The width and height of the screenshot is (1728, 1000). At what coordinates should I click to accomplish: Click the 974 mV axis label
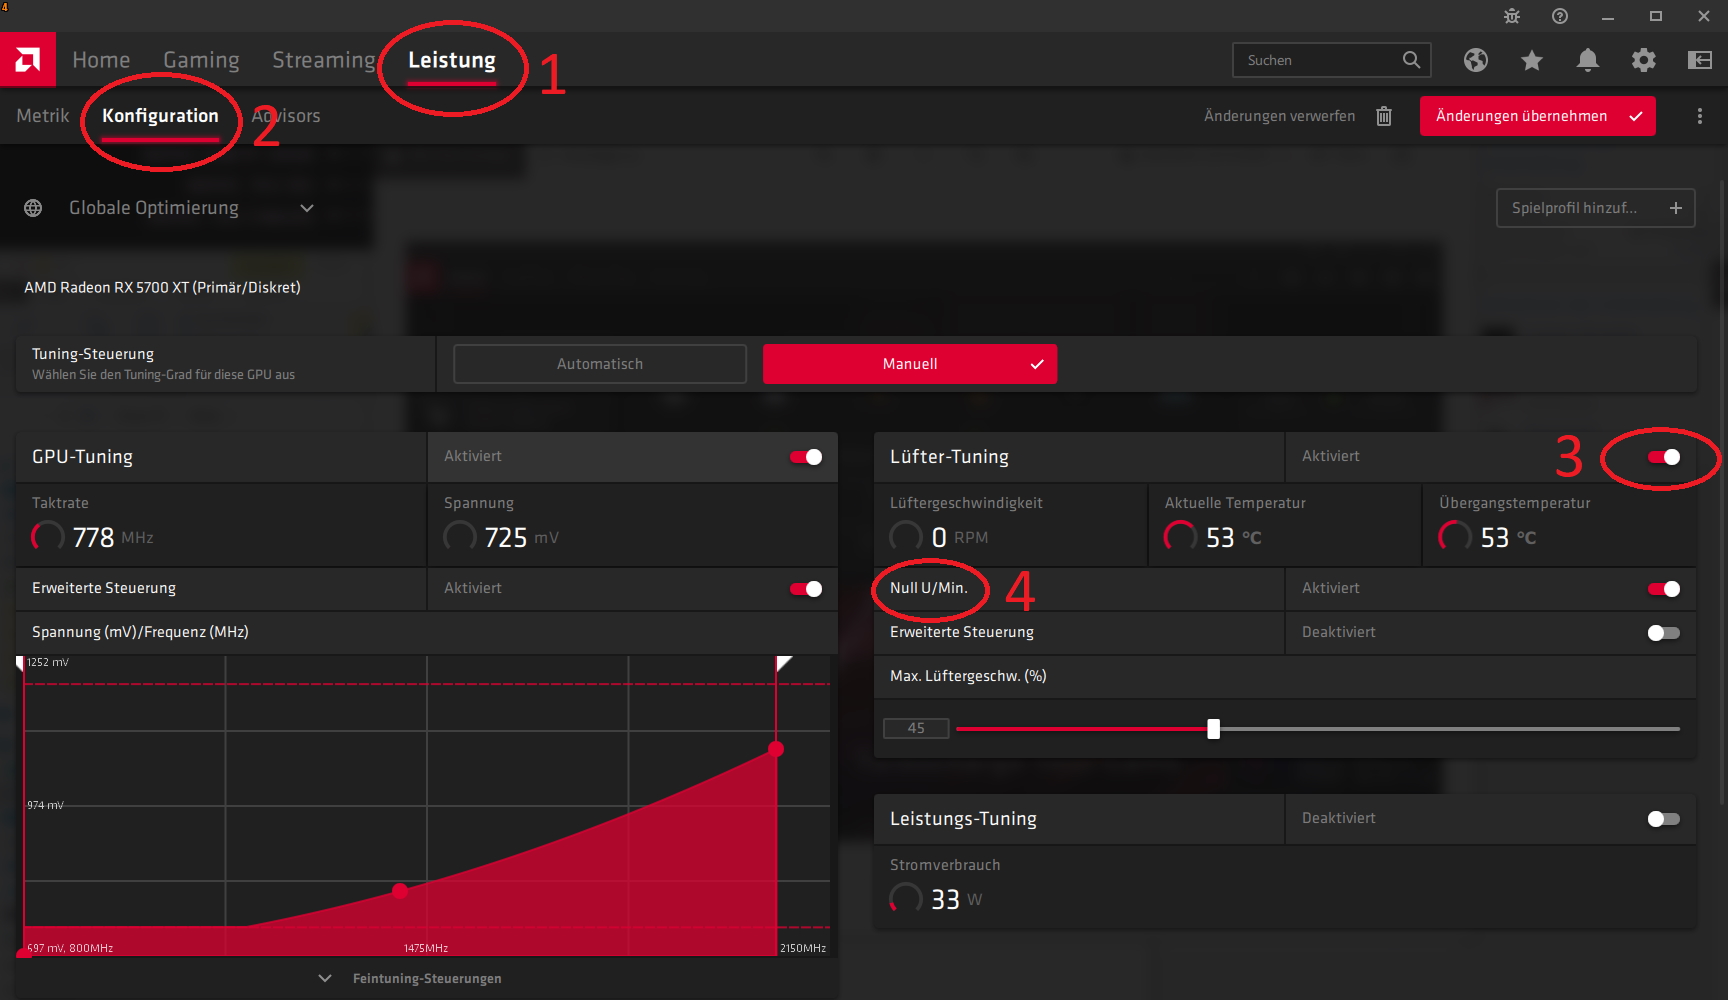pos(45,805)
